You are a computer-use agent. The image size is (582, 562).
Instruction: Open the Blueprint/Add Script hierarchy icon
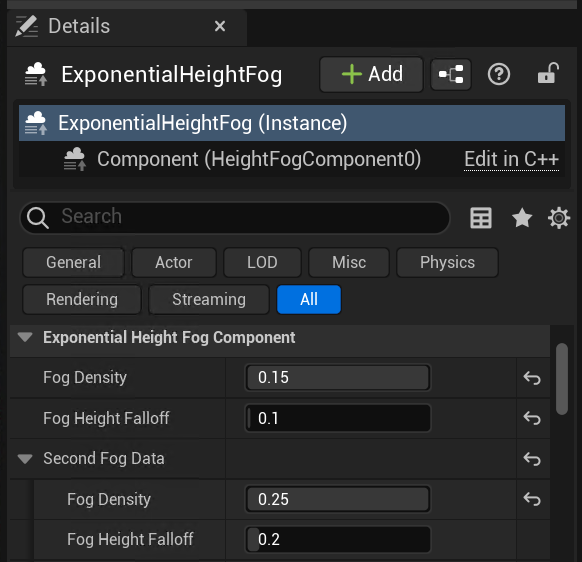click(x=451, y=74)
